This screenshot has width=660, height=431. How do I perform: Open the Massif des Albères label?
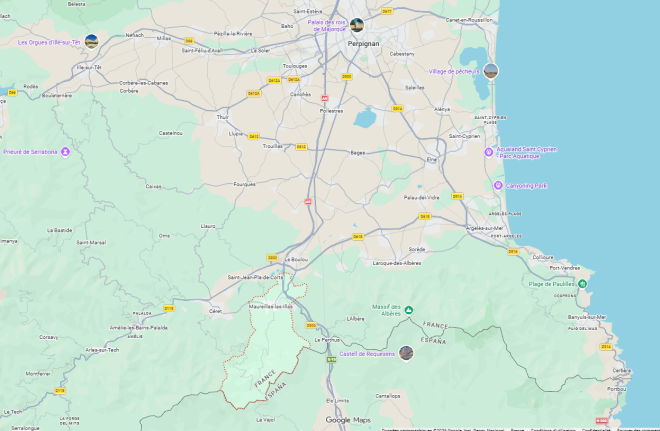(386, 310)
